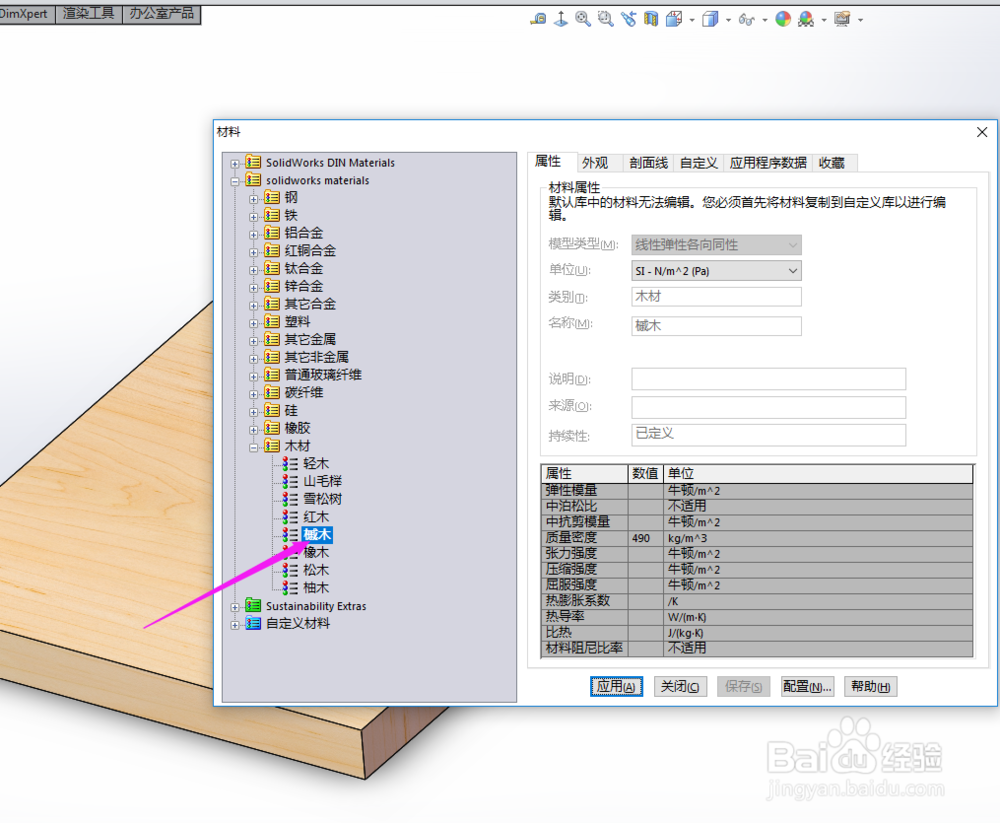Toggle Hide/Show Items glasses icon
Viewport: 1000px width, 823px height.
point(747,18)
